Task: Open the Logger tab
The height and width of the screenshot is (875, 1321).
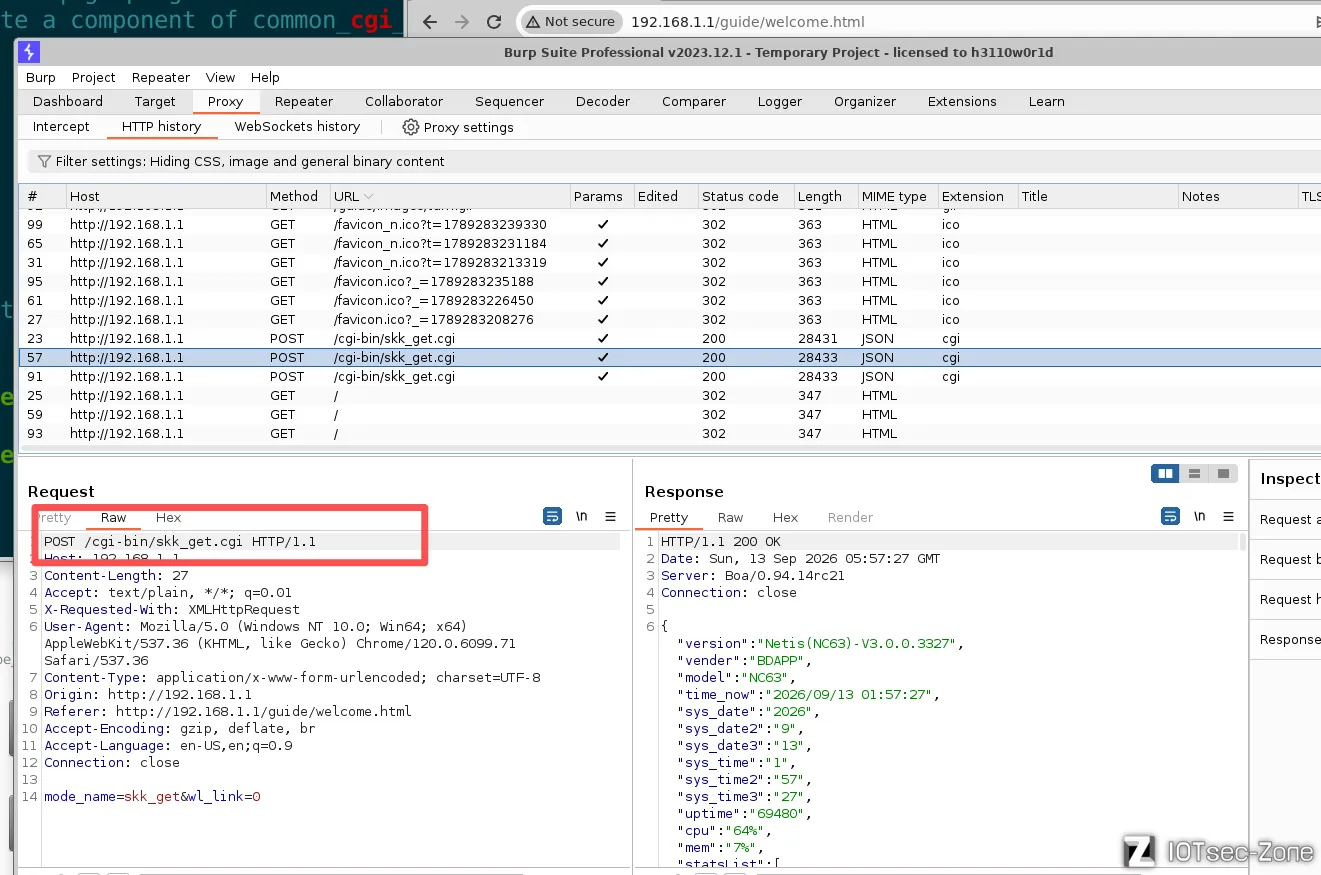Action: pos(780,101)
